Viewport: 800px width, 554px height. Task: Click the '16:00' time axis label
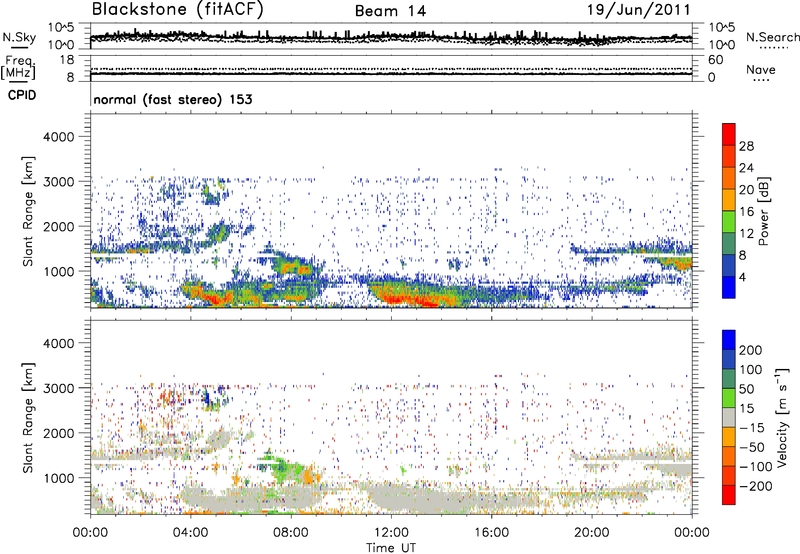click(x=491, y=533)
